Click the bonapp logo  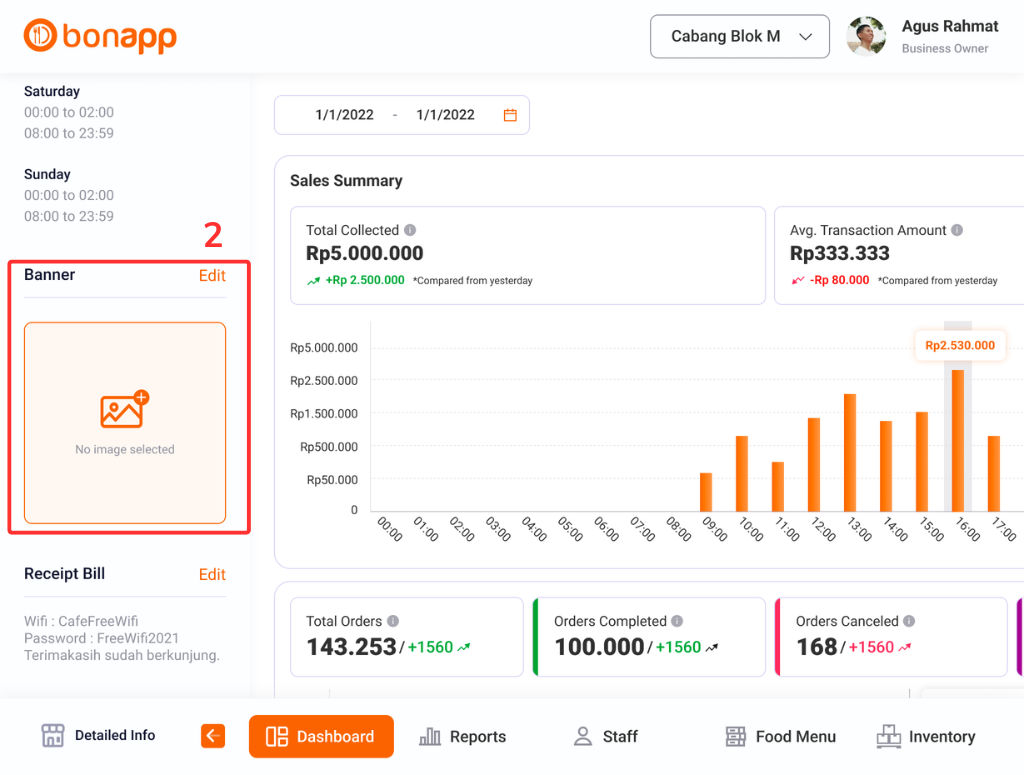point(100,37)
